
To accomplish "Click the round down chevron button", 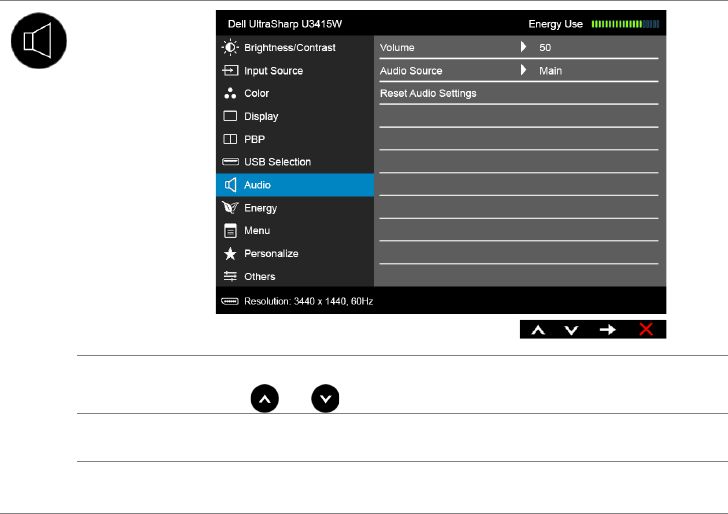I will [325, 398].
